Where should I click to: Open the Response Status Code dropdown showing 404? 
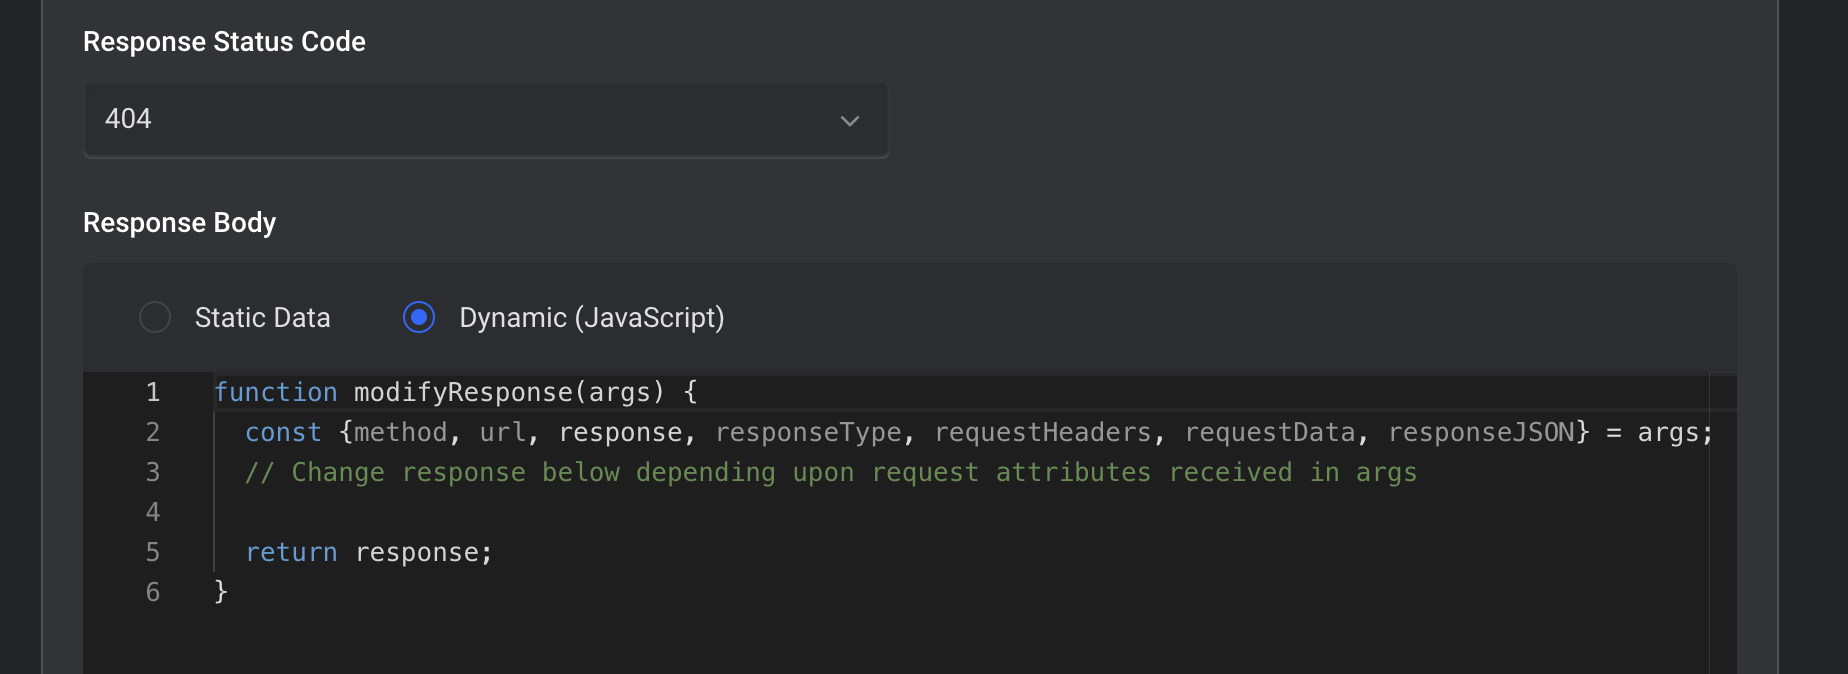click(x=485, y=120)
